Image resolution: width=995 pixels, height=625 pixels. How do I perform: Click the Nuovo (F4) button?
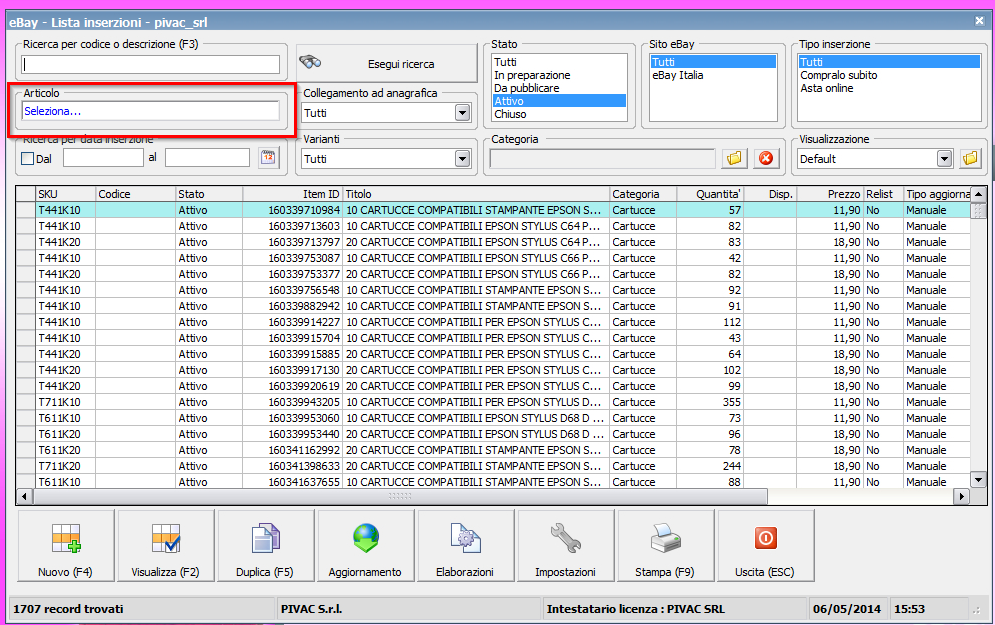tap(66, 545)
